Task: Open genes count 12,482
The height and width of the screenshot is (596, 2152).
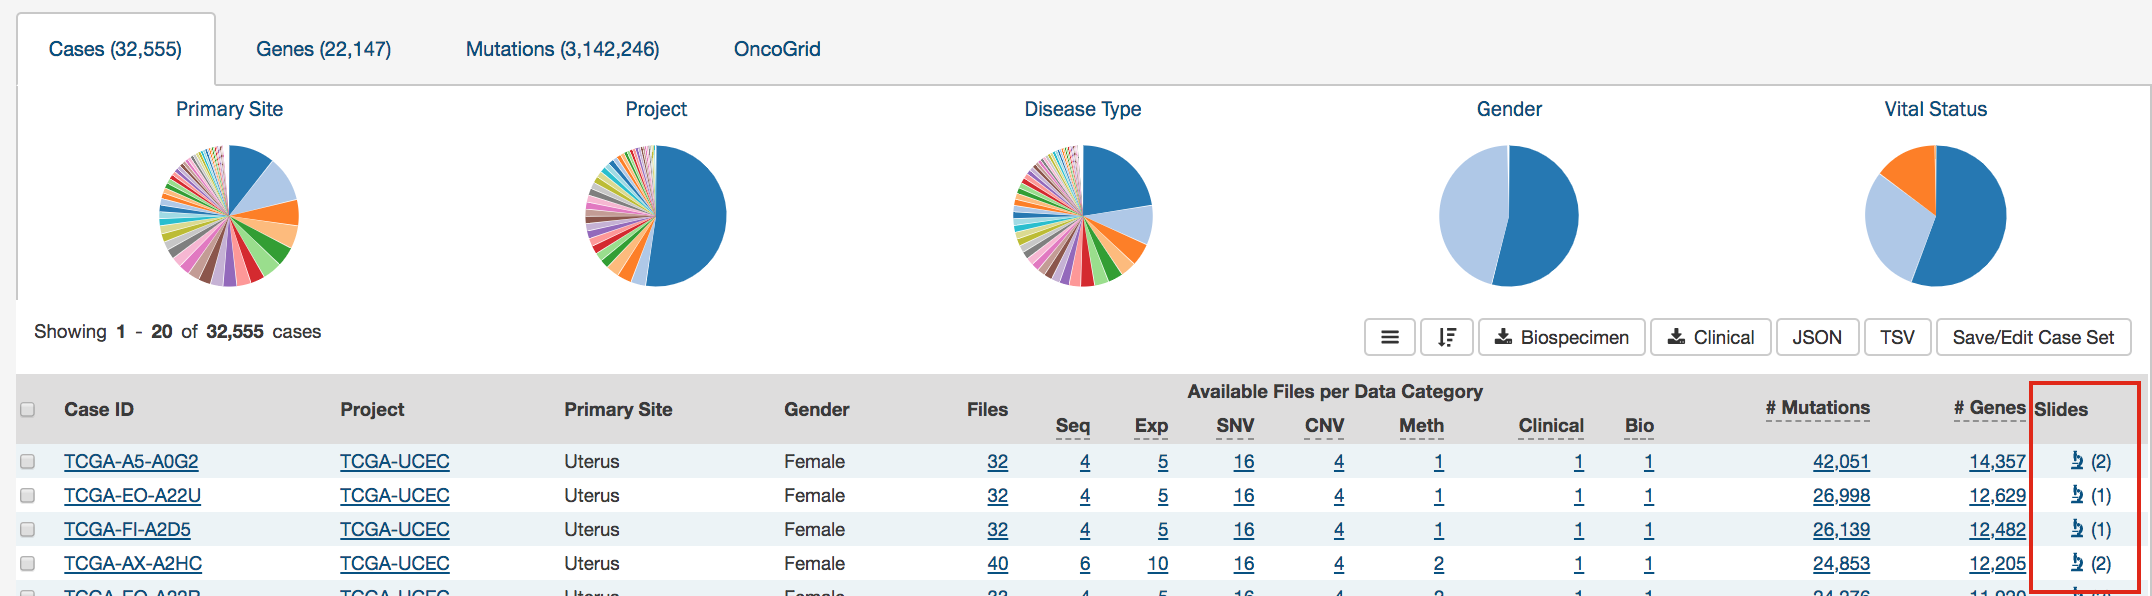Action: [x=1997, y=529]
